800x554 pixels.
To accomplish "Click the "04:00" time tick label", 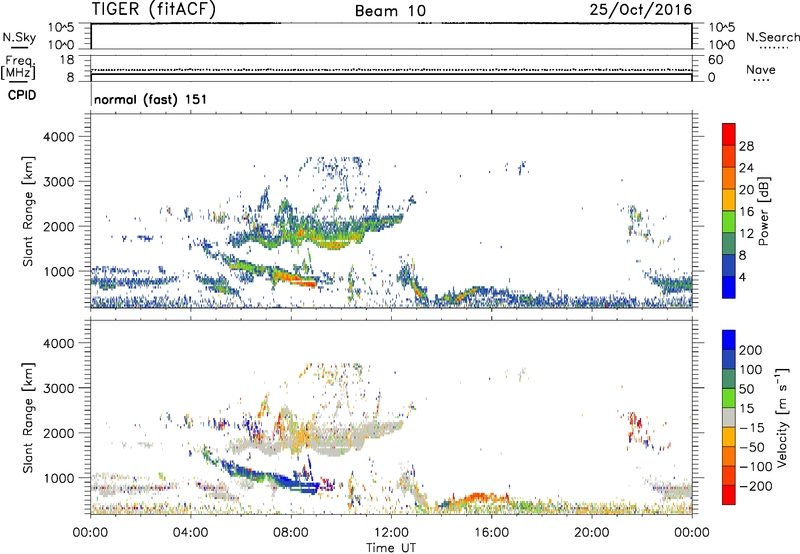I will tap(191, 533).
